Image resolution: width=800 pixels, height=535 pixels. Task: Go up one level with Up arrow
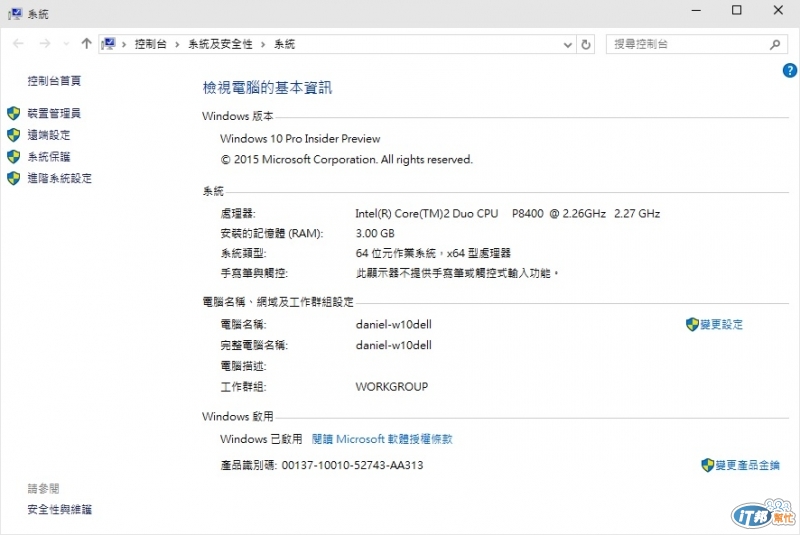coord(86,44)
